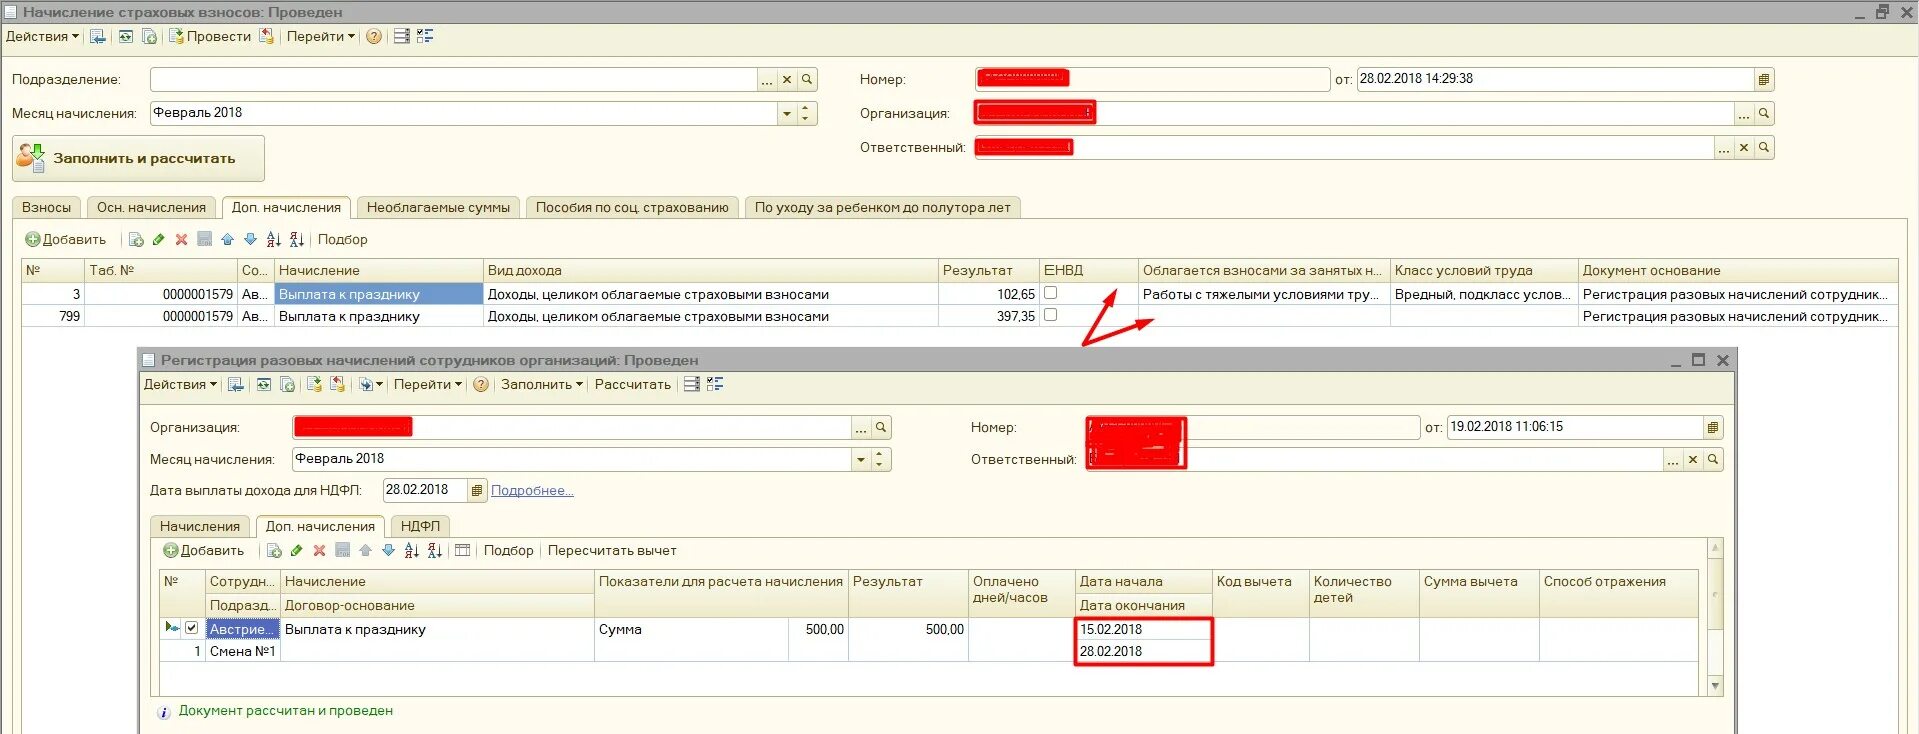Open the Действия menu in the Регистрация window

180,384
